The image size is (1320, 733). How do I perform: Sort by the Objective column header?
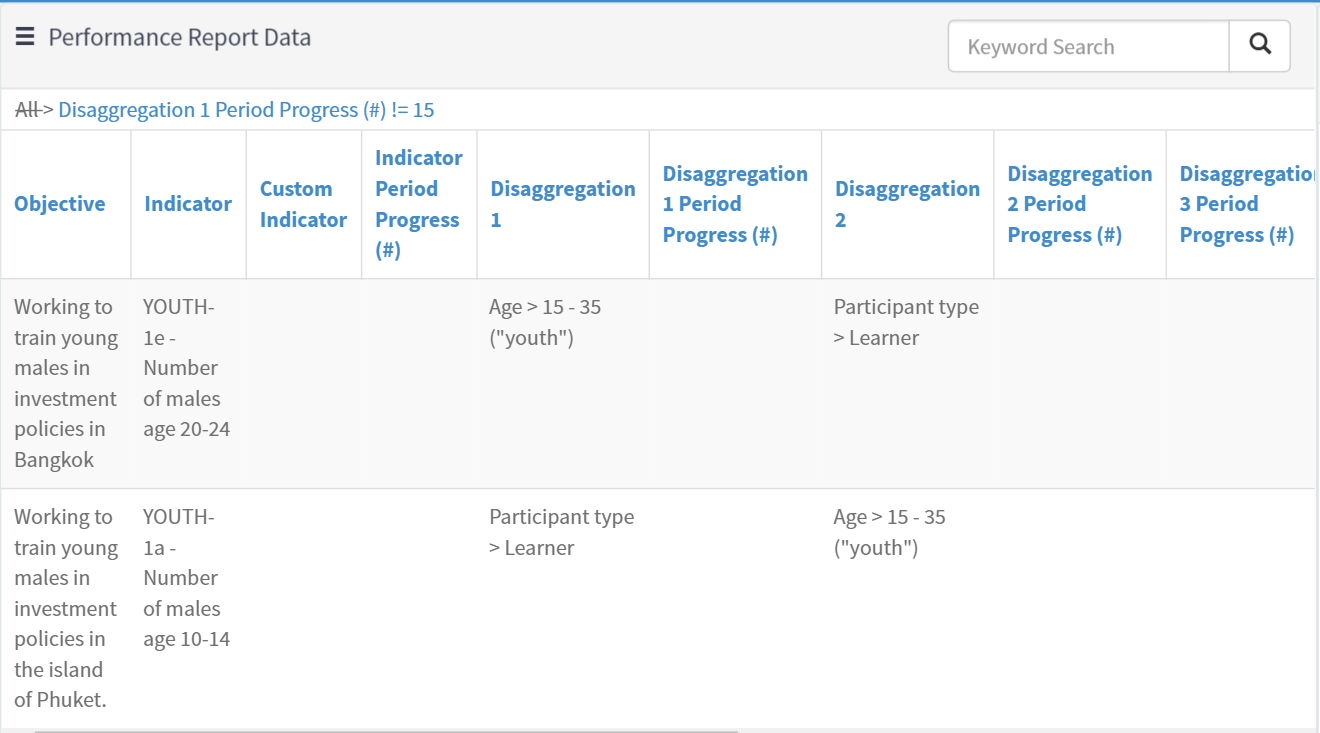(60, 204)
